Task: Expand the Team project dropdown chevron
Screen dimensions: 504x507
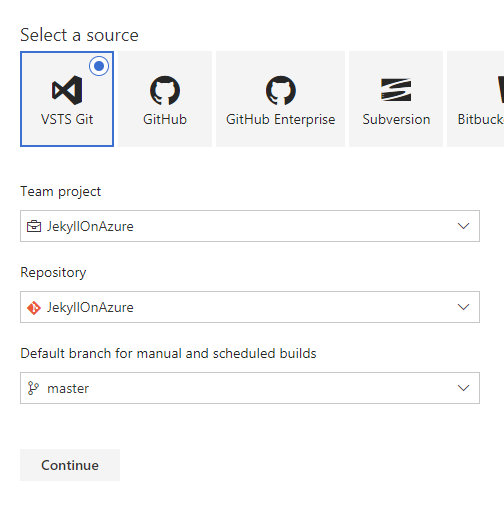Action: coord(463,226)
